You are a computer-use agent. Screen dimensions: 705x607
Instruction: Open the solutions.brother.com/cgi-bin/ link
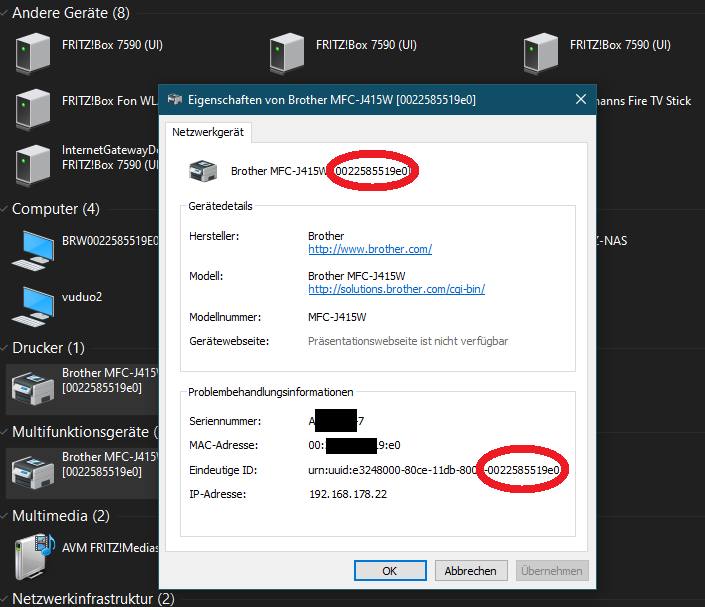point(397,289)
